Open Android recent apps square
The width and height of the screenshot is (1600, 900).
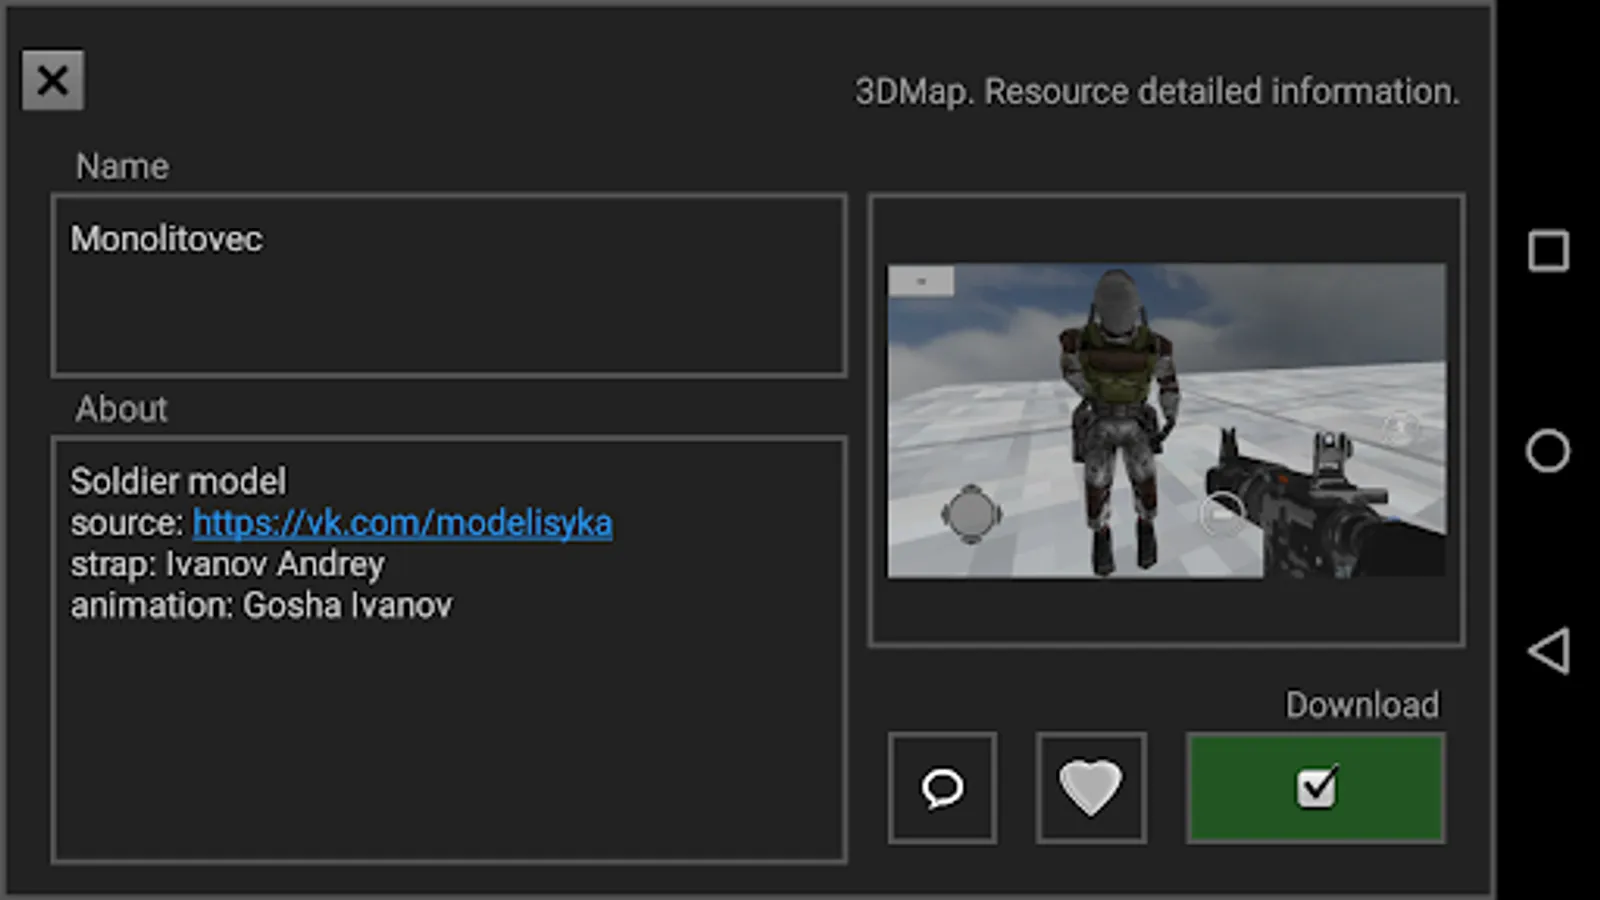click(1548, 251)
